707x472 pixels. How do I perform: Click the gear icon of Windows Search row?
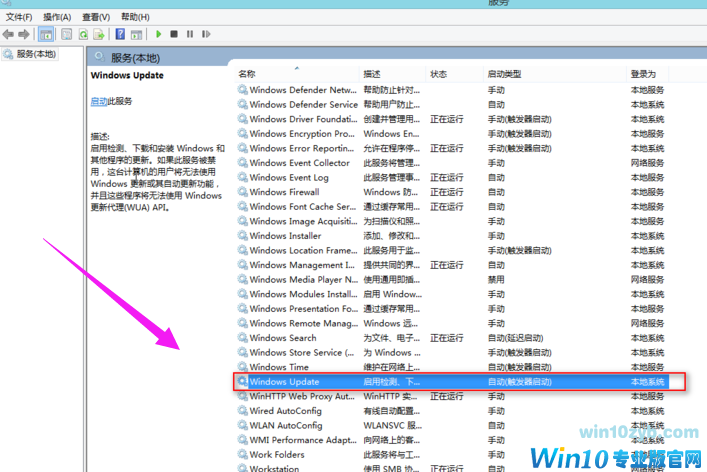point(243,338)
